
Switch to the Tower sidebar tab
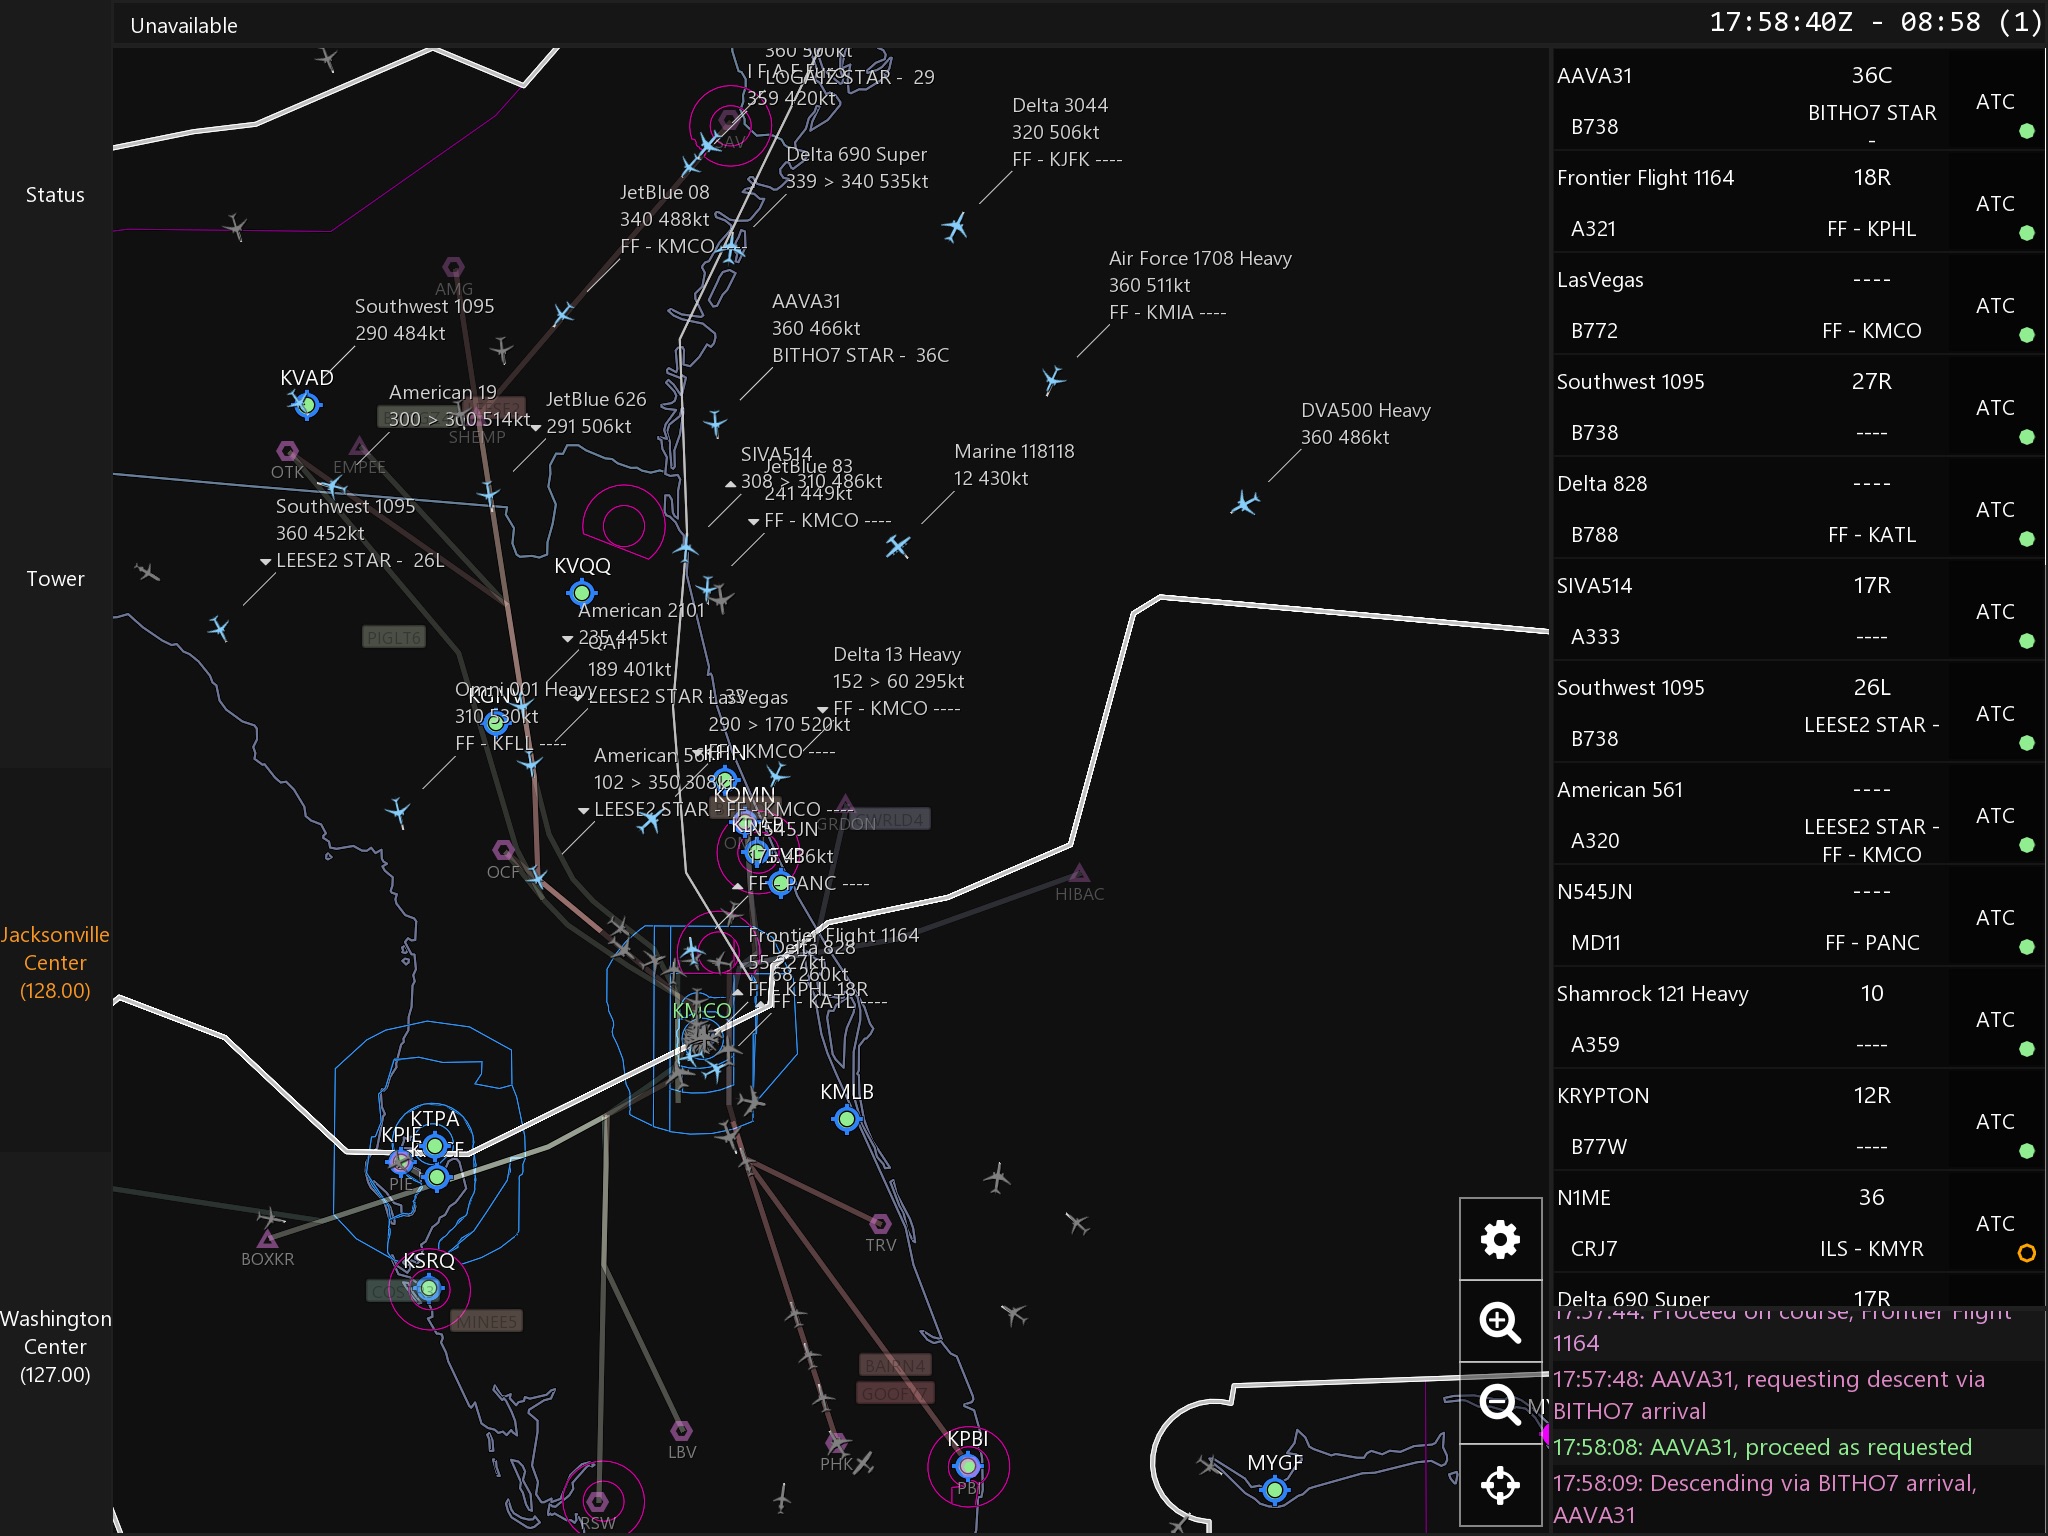[55, 579]
